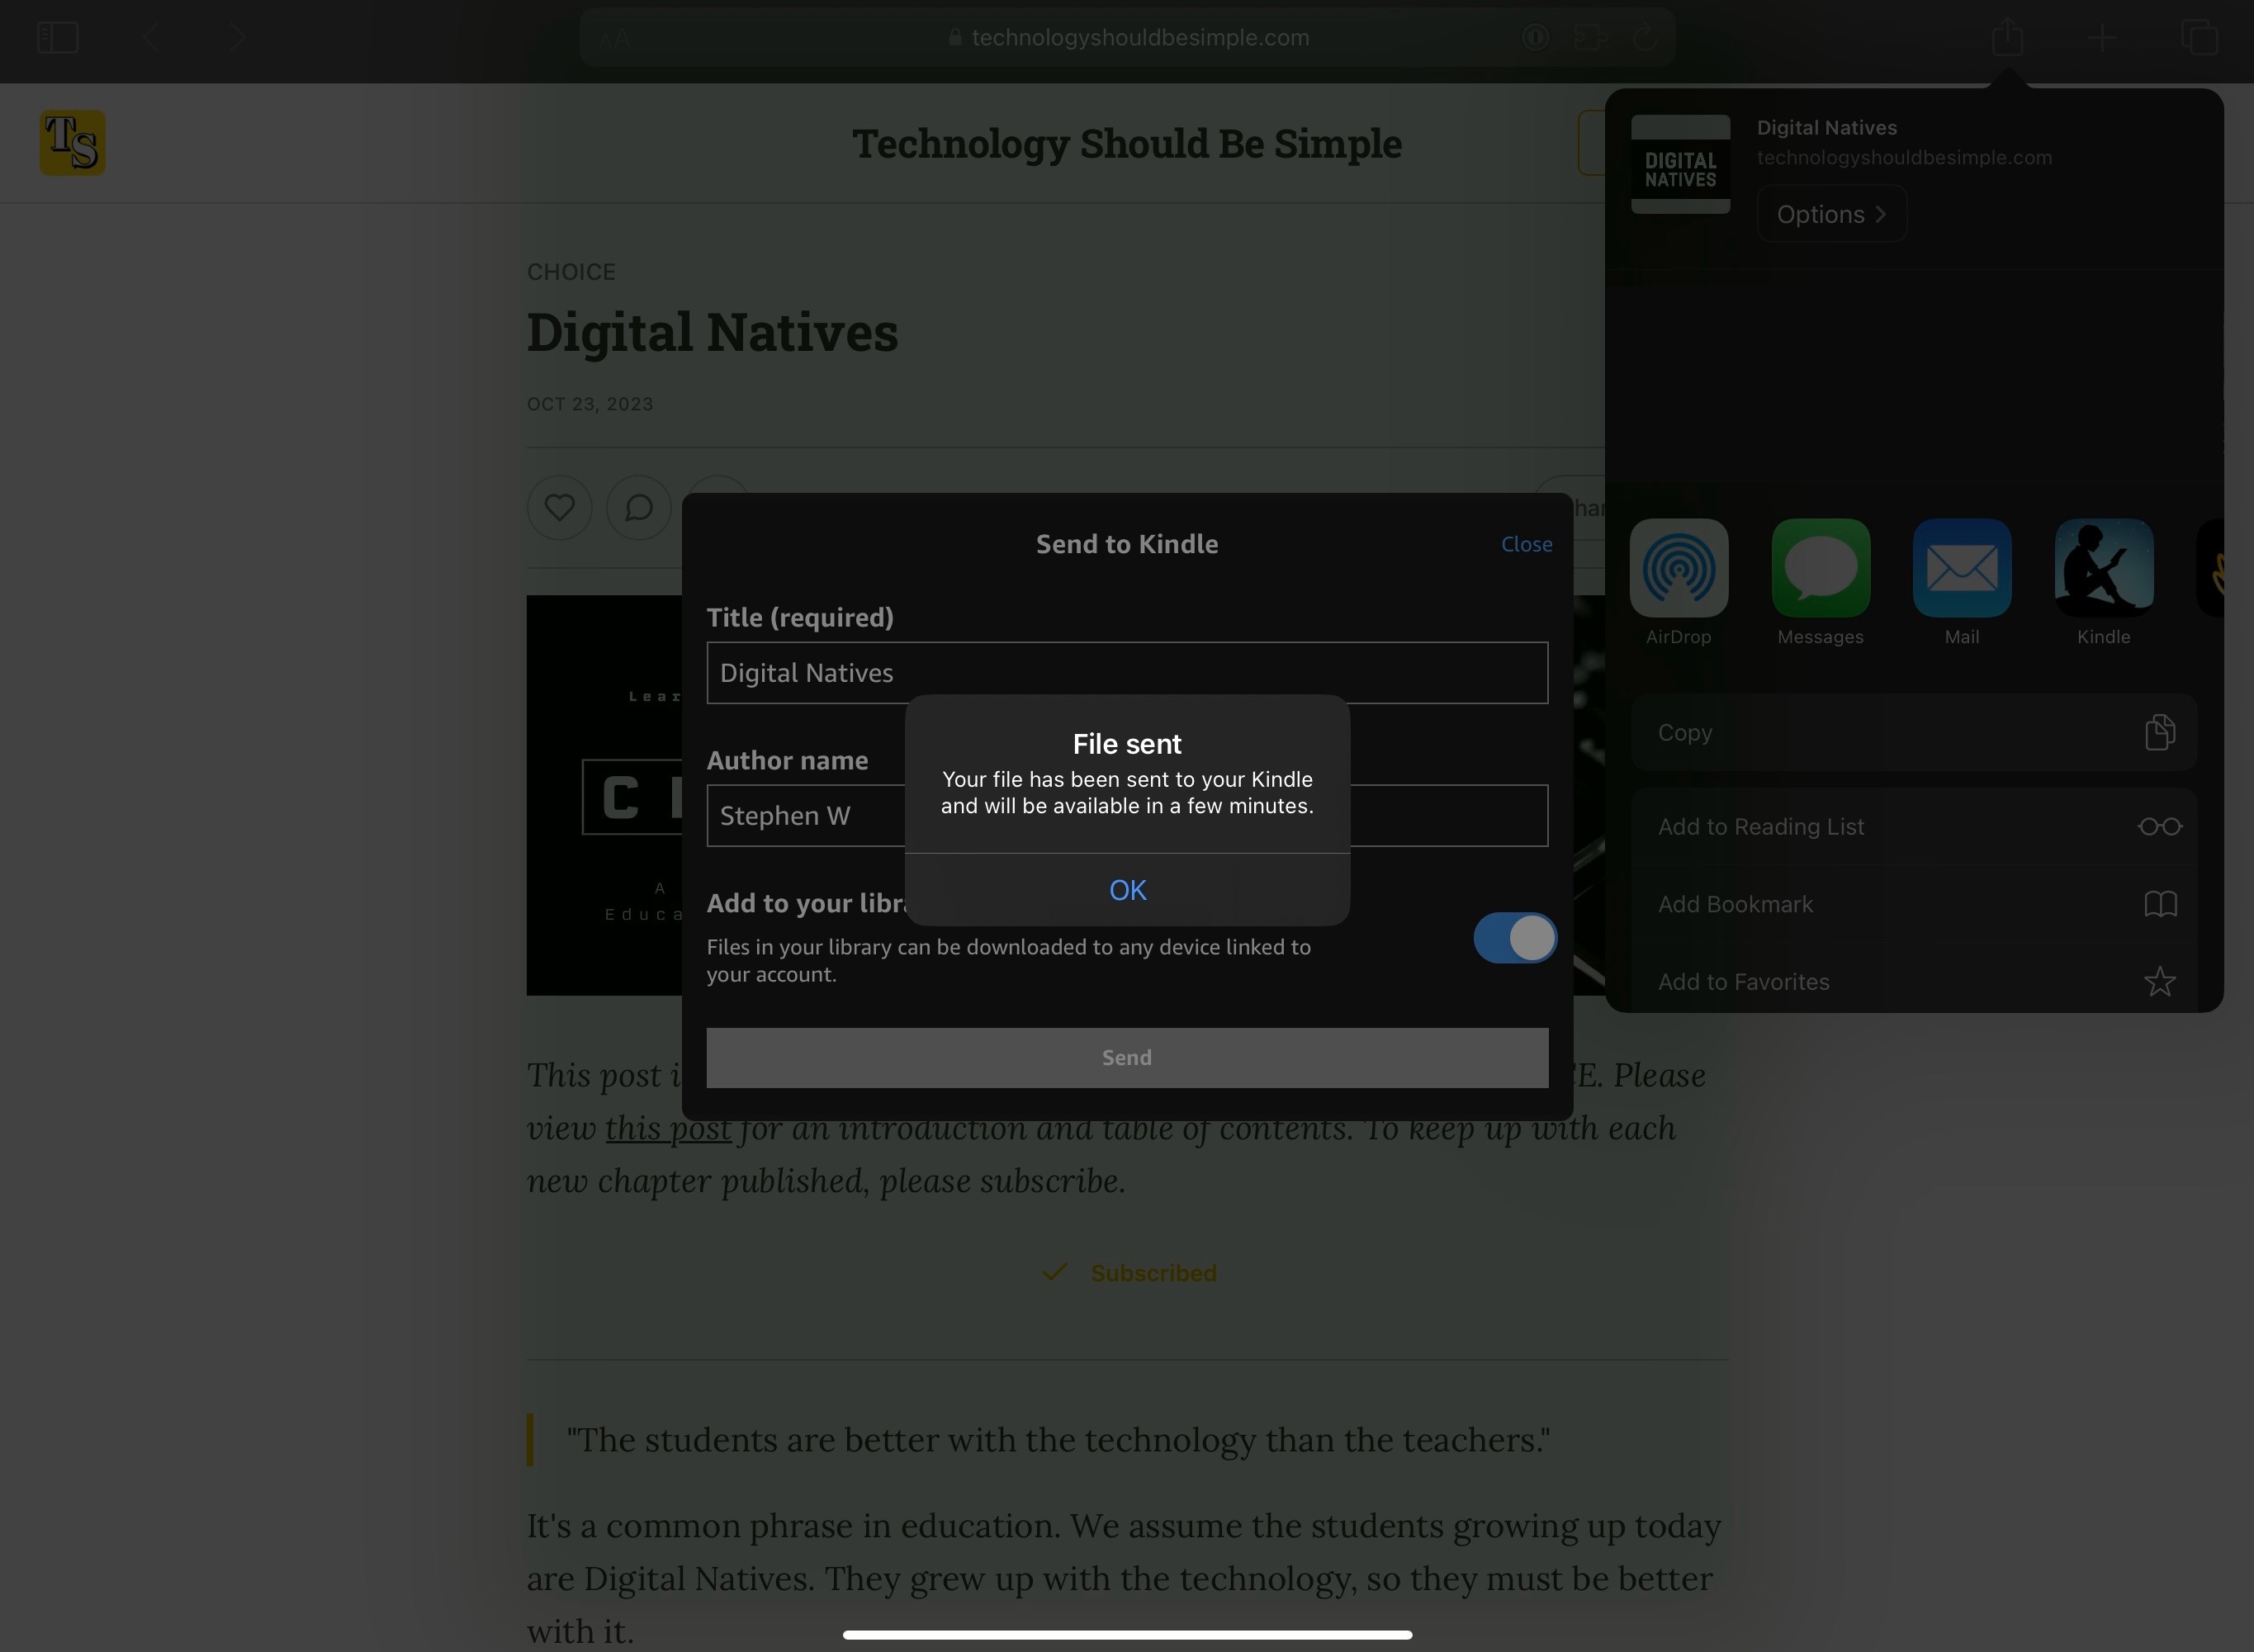Click the reload page icon
Screen dimensions: 2254x1652
pyautogui.click(x=1645, y=38)
